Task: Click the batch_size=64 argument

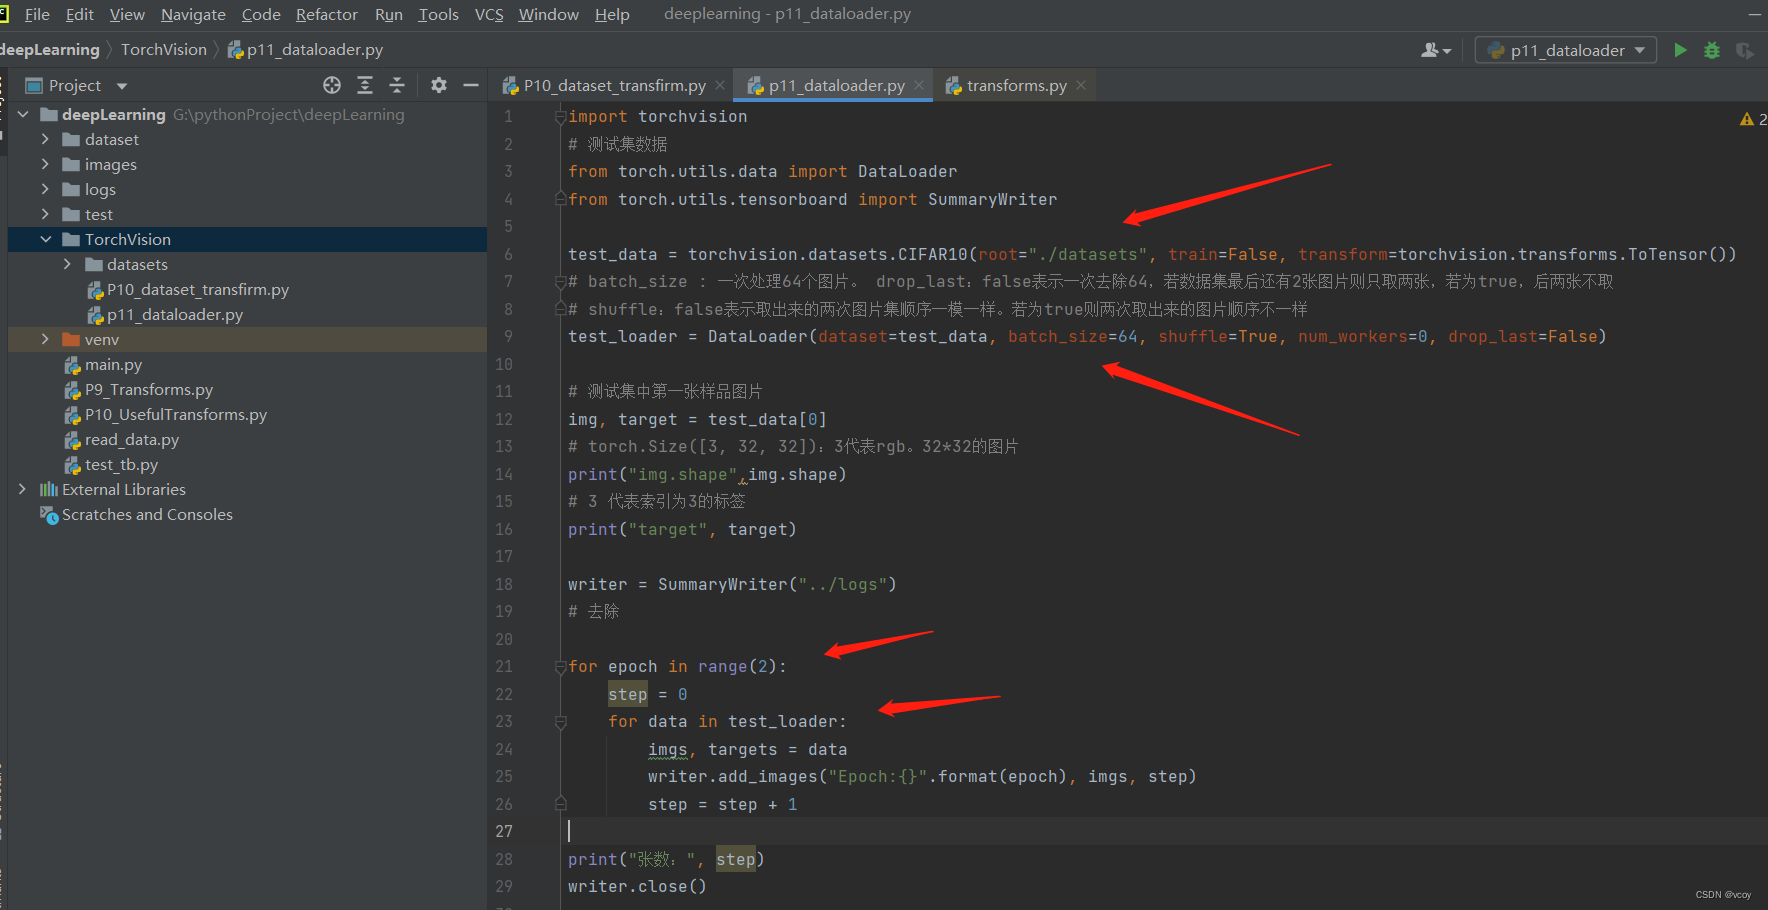Action: point(1073,337)
